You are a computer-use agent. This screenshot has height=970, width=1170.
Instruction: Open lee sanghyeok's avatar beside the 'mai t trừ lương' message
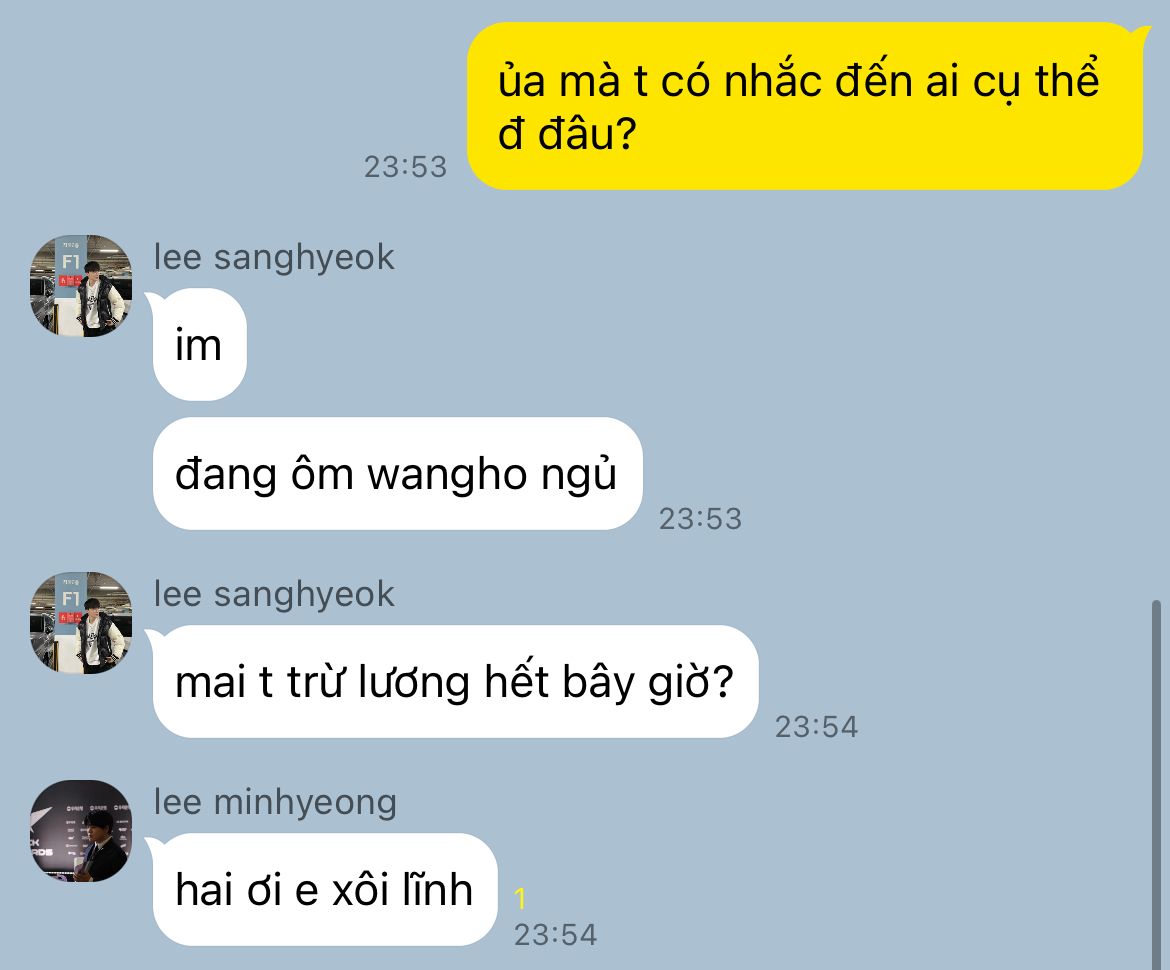coord(81,623)
